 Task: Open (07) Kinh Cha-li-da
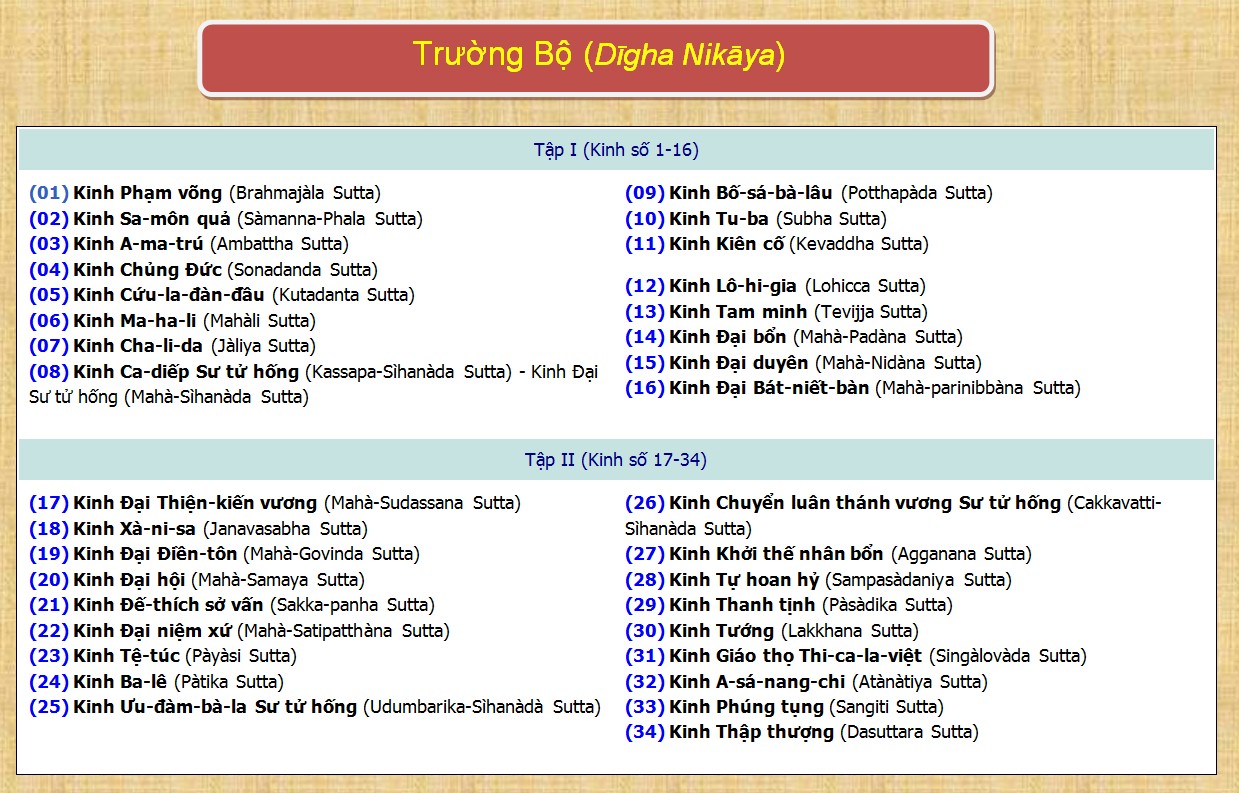(x=116, y=345)
